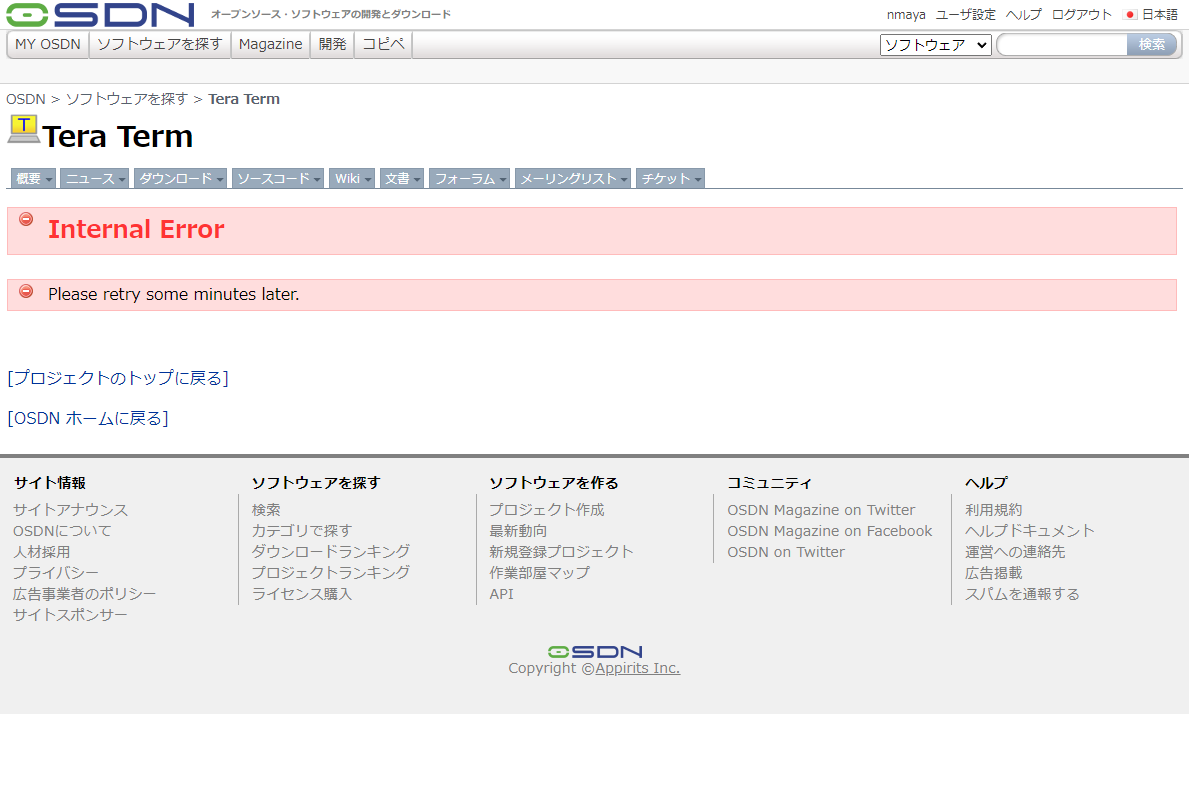
Task: Open the Appirits Inc. copyright link
Action: (x=638, y=668)
